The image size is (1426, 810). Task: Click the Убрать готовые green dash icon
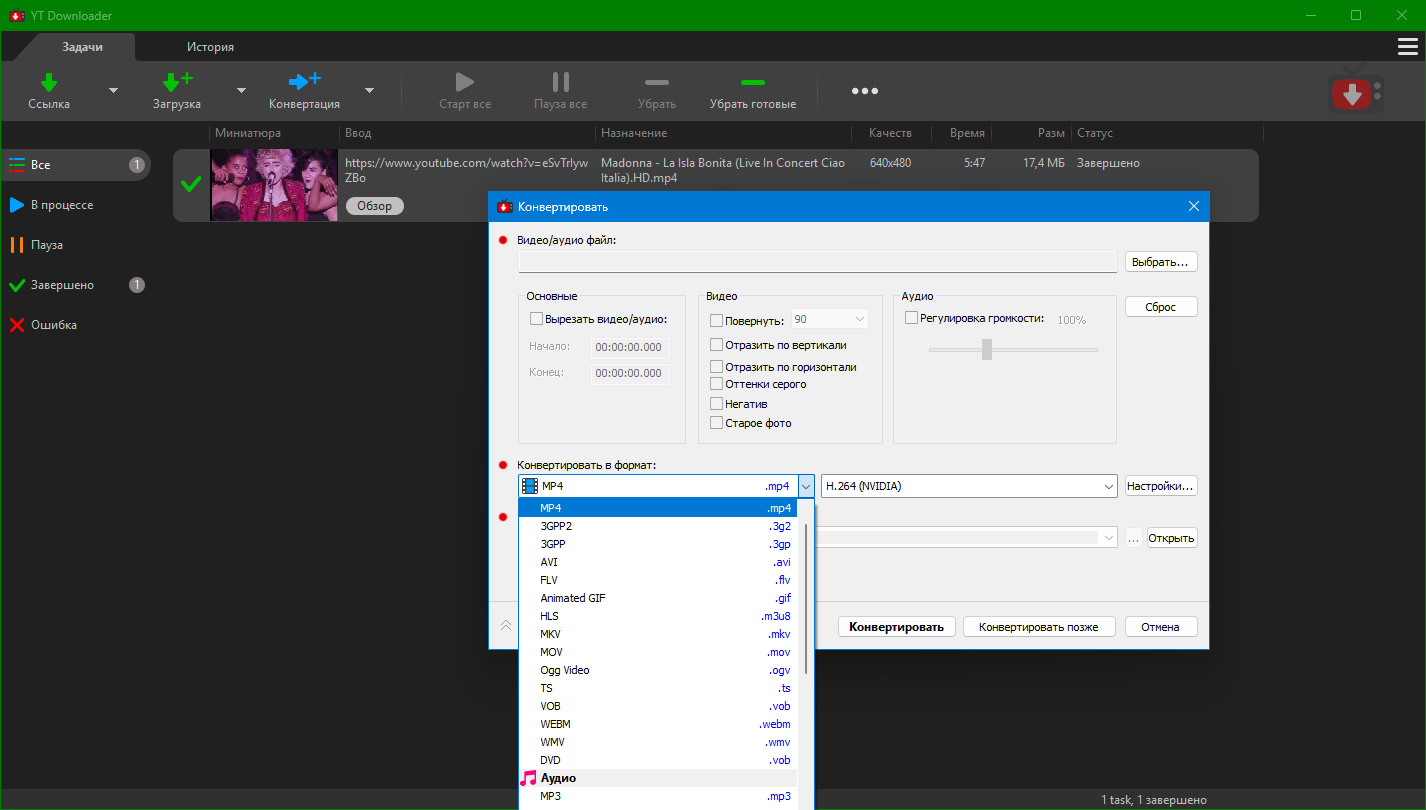pos(752,82)
